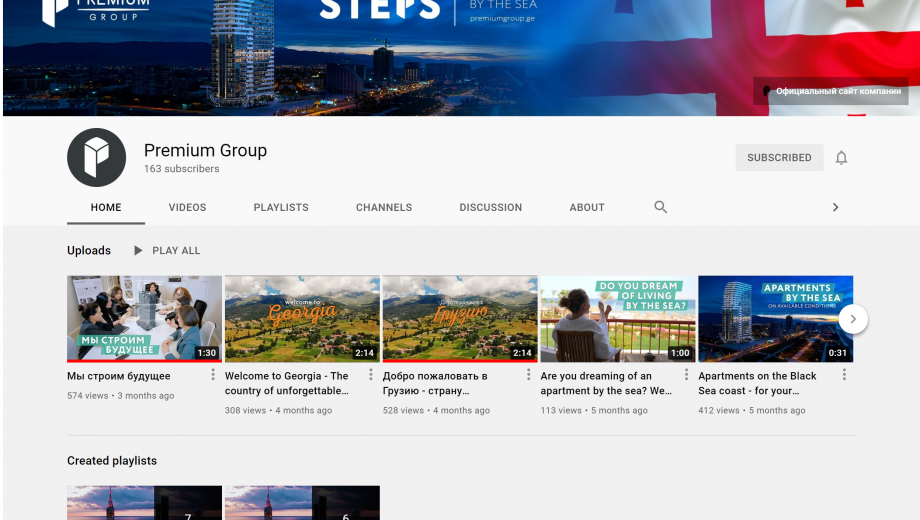Switch to the Videos tab

click(x=188, y=208)
